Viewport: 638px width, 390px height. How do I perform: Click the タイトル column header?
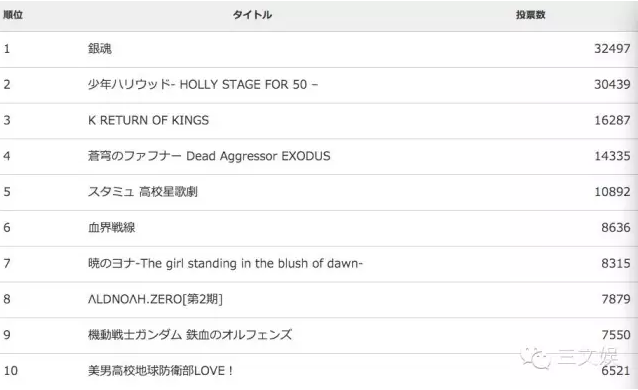click(x=252, y=15)
